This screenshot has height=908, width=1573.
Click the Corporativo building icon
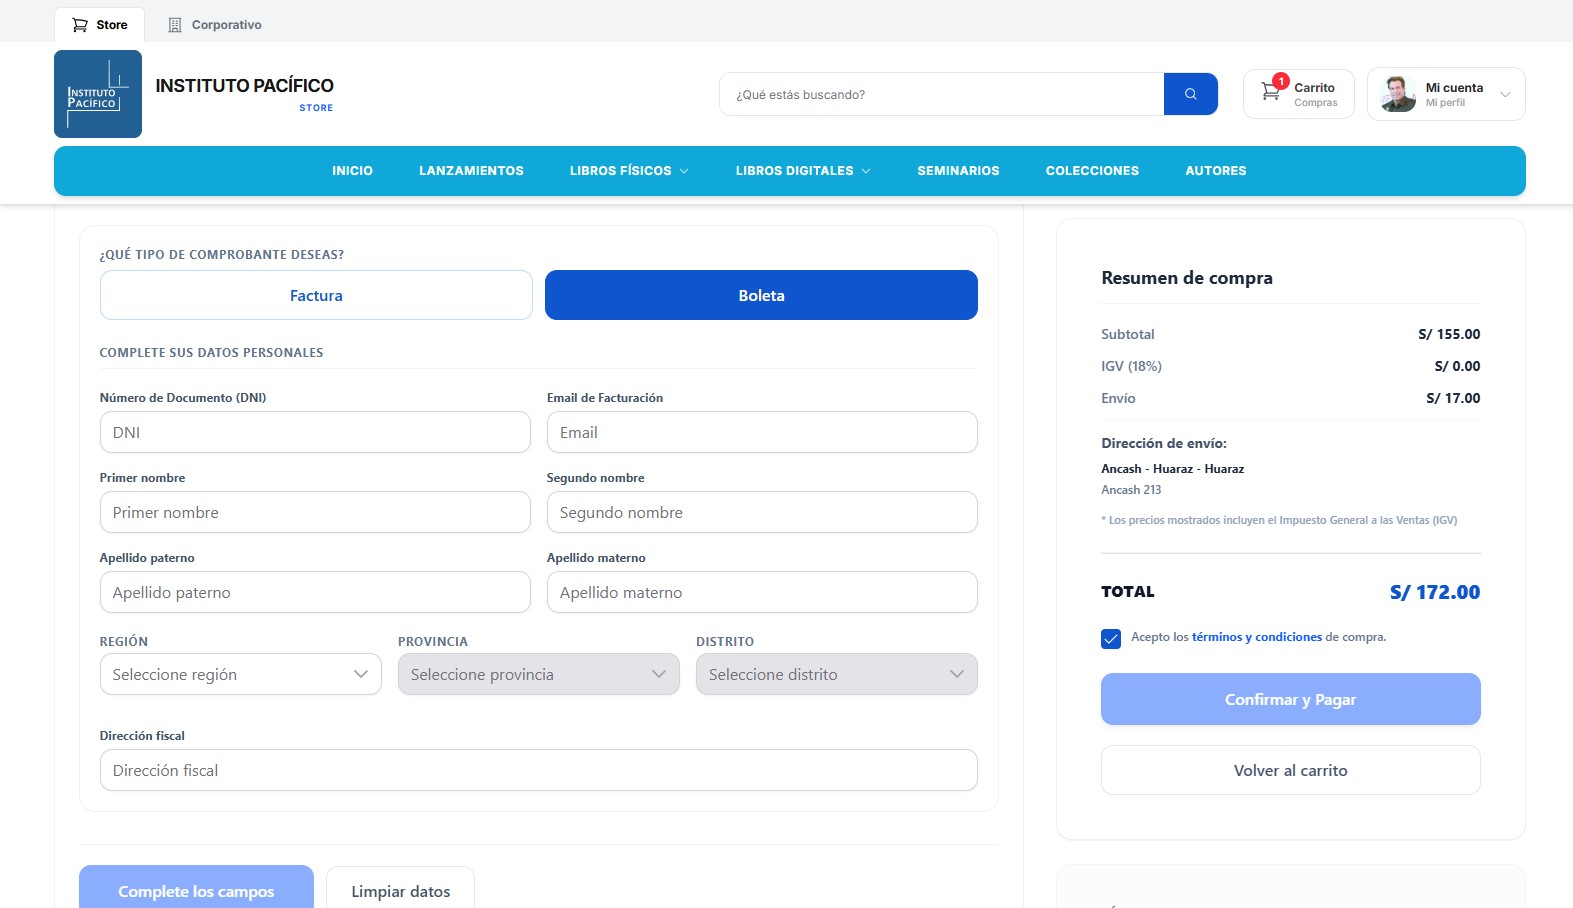coord(175,25)
